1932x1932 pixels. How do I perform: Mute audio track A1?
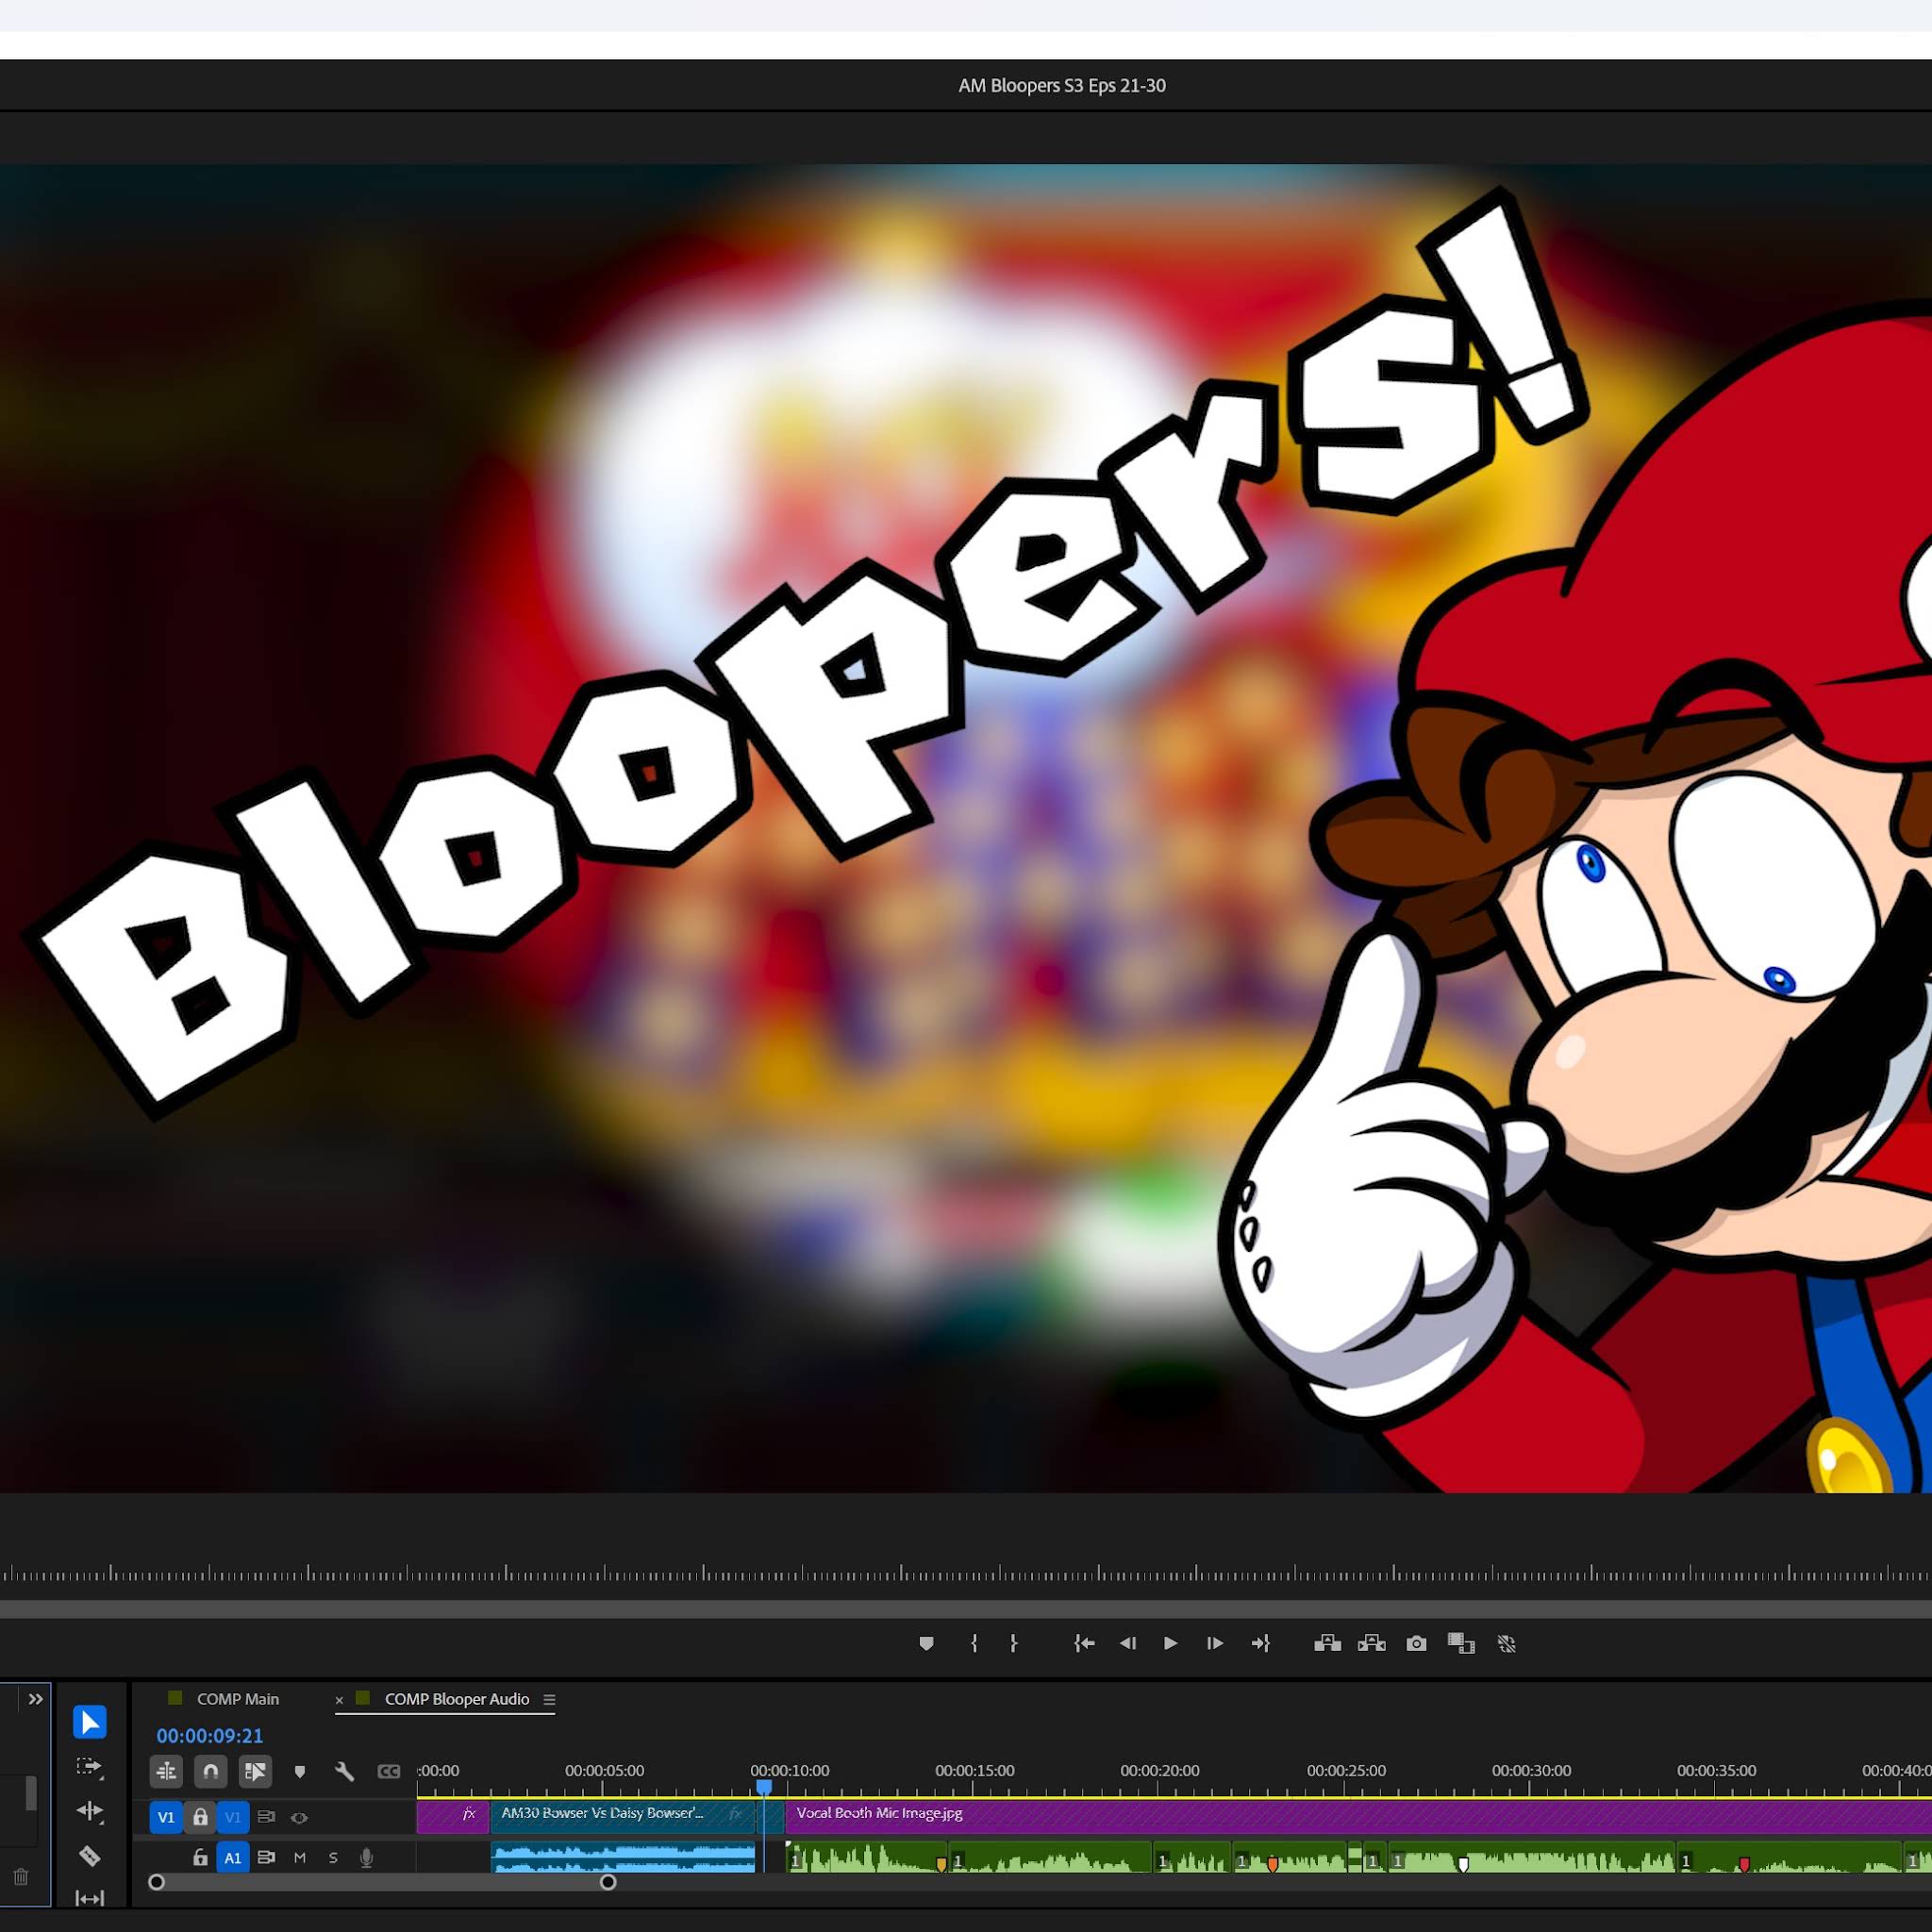[299, 1858]
